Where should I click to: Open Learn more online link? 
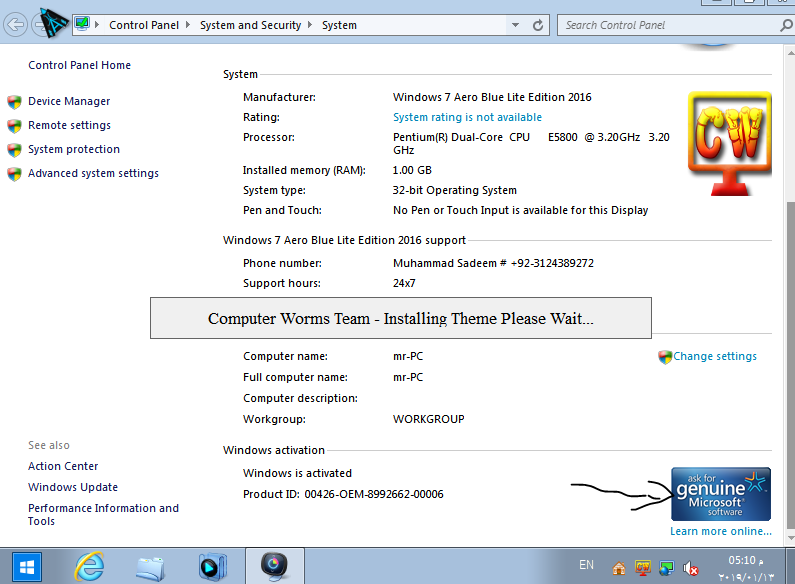(x=721, y=531)
